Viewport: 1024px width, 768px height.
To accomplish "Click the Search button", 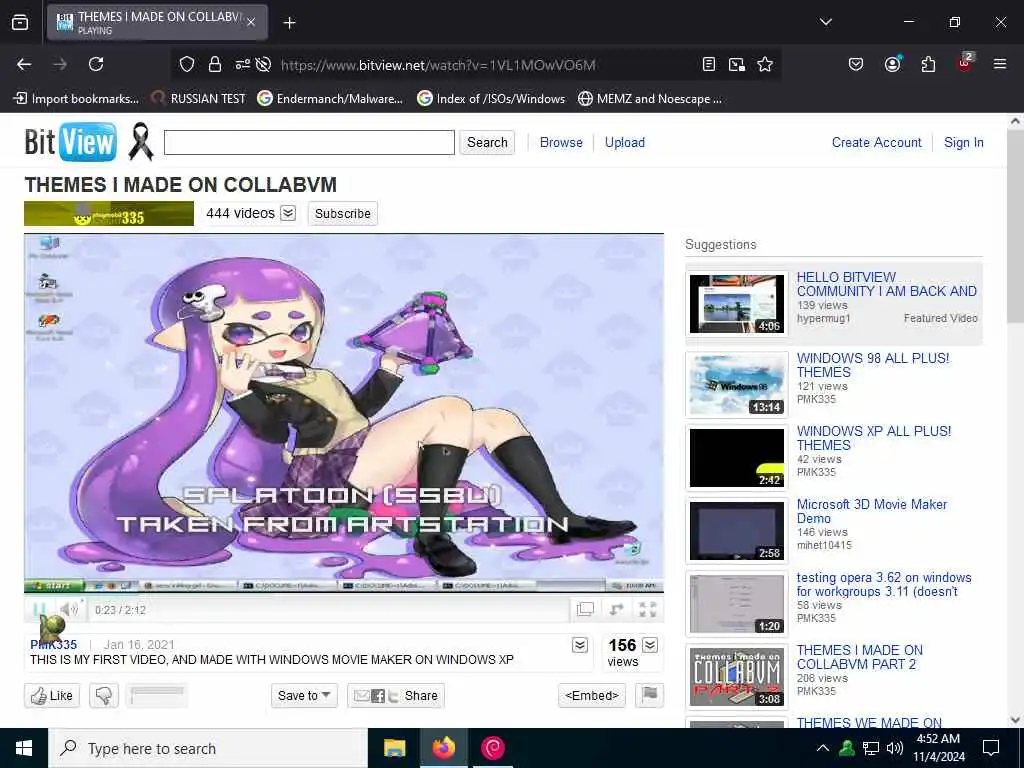I will coord(487,142).
